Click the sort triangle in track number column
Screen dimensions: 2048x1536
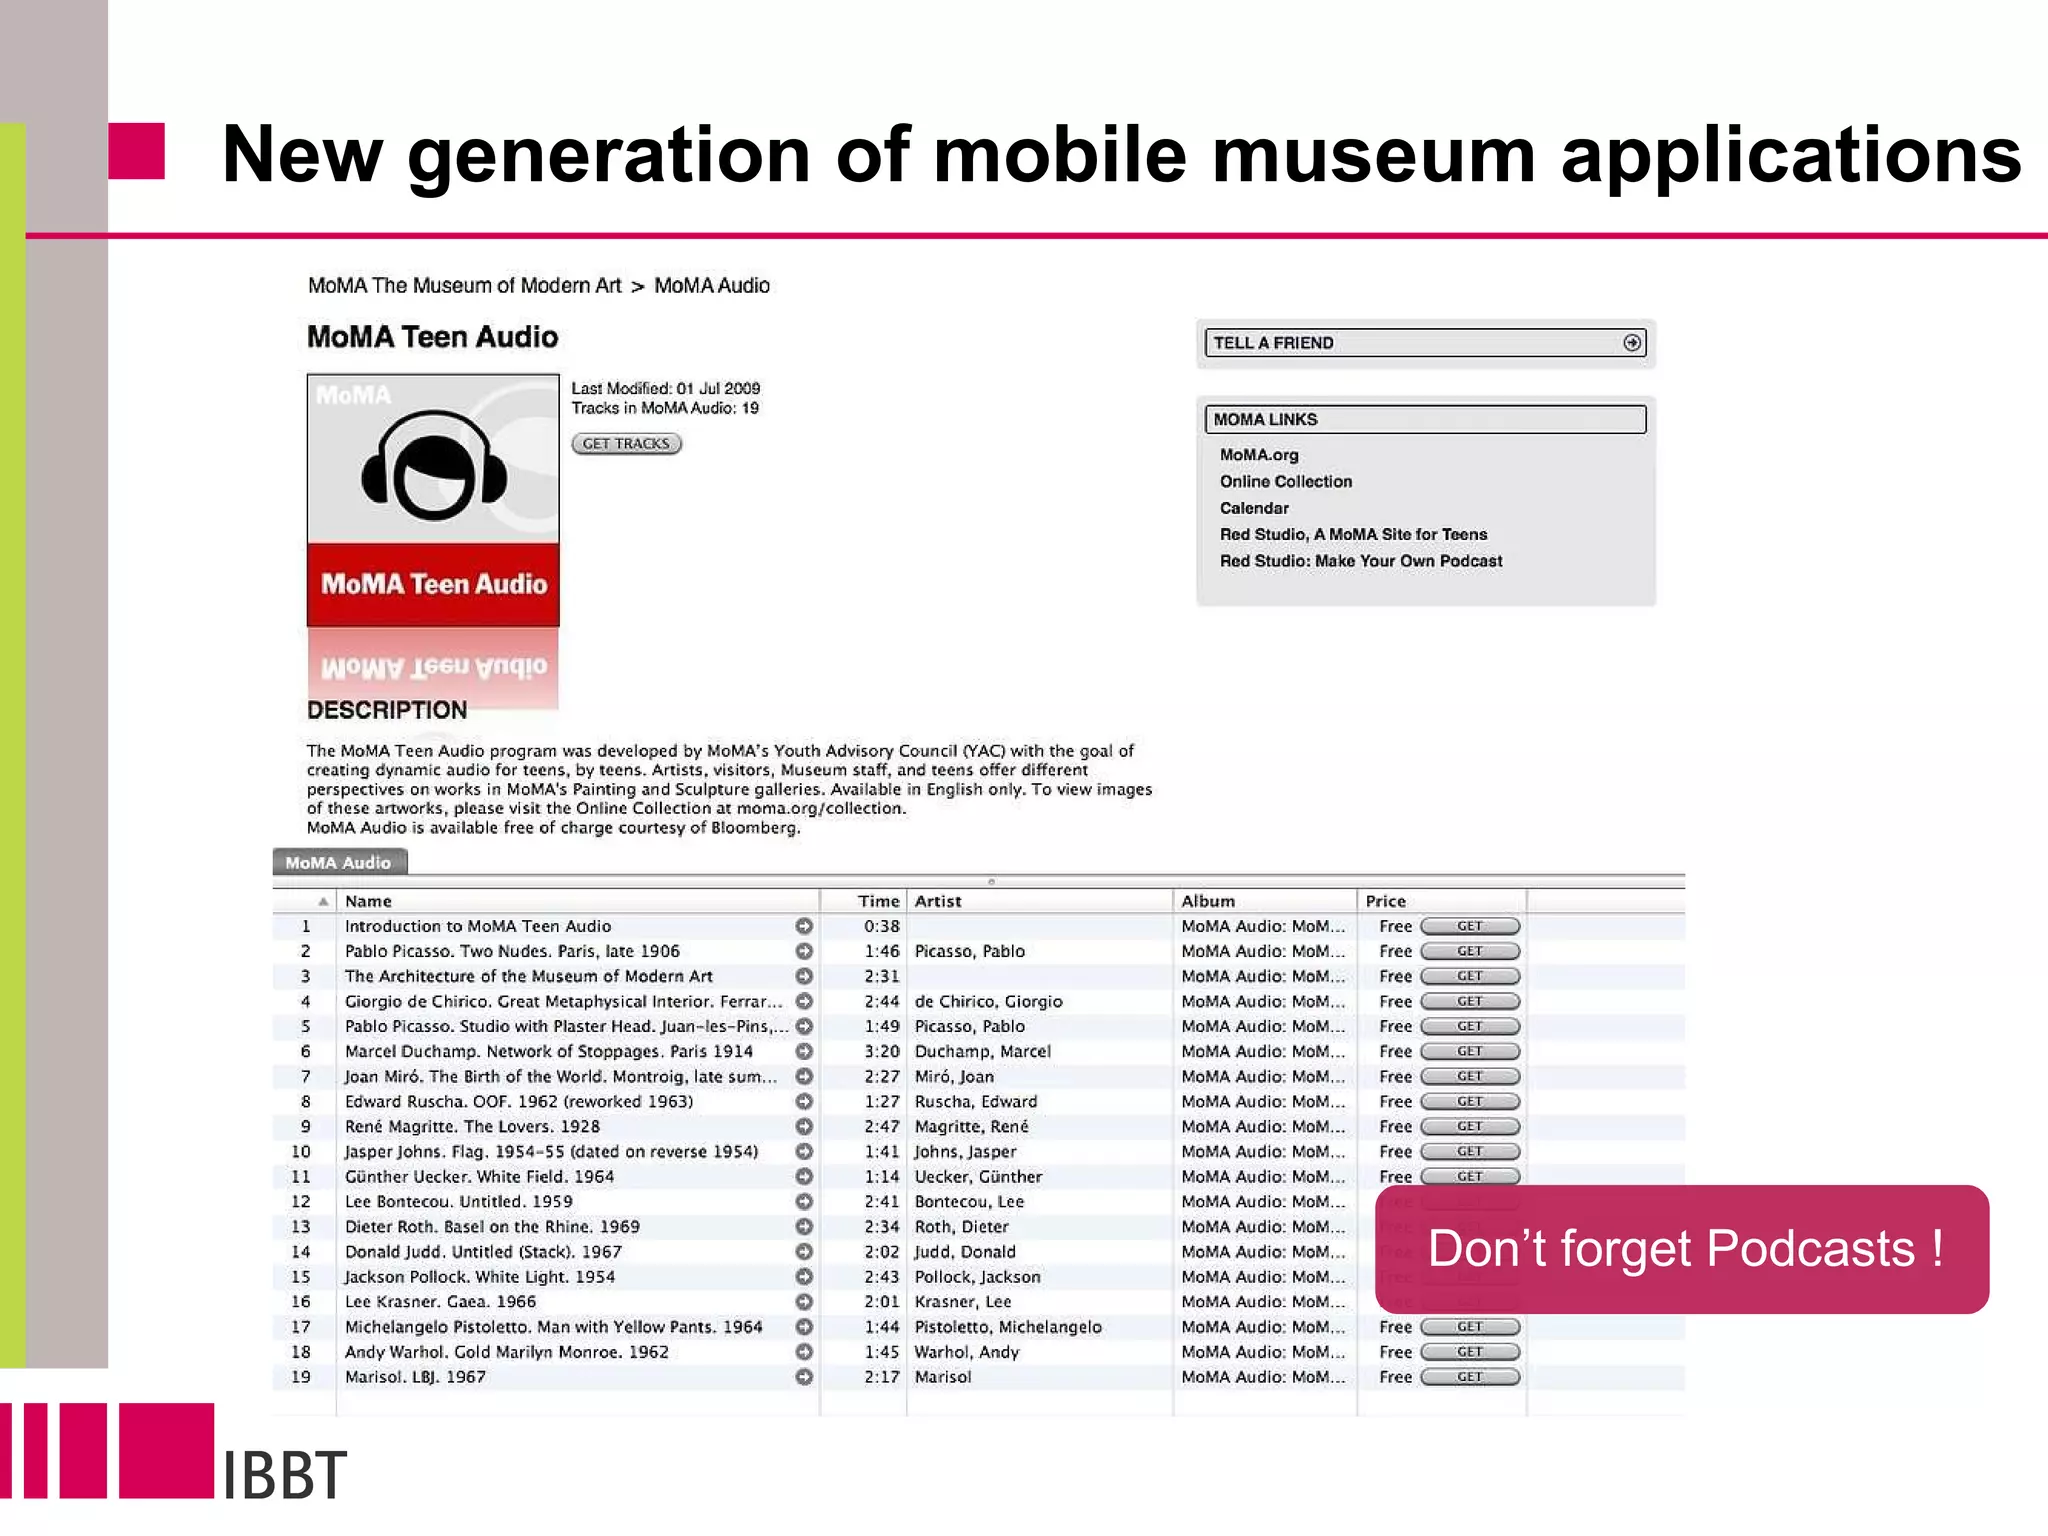tap(323, 901)
